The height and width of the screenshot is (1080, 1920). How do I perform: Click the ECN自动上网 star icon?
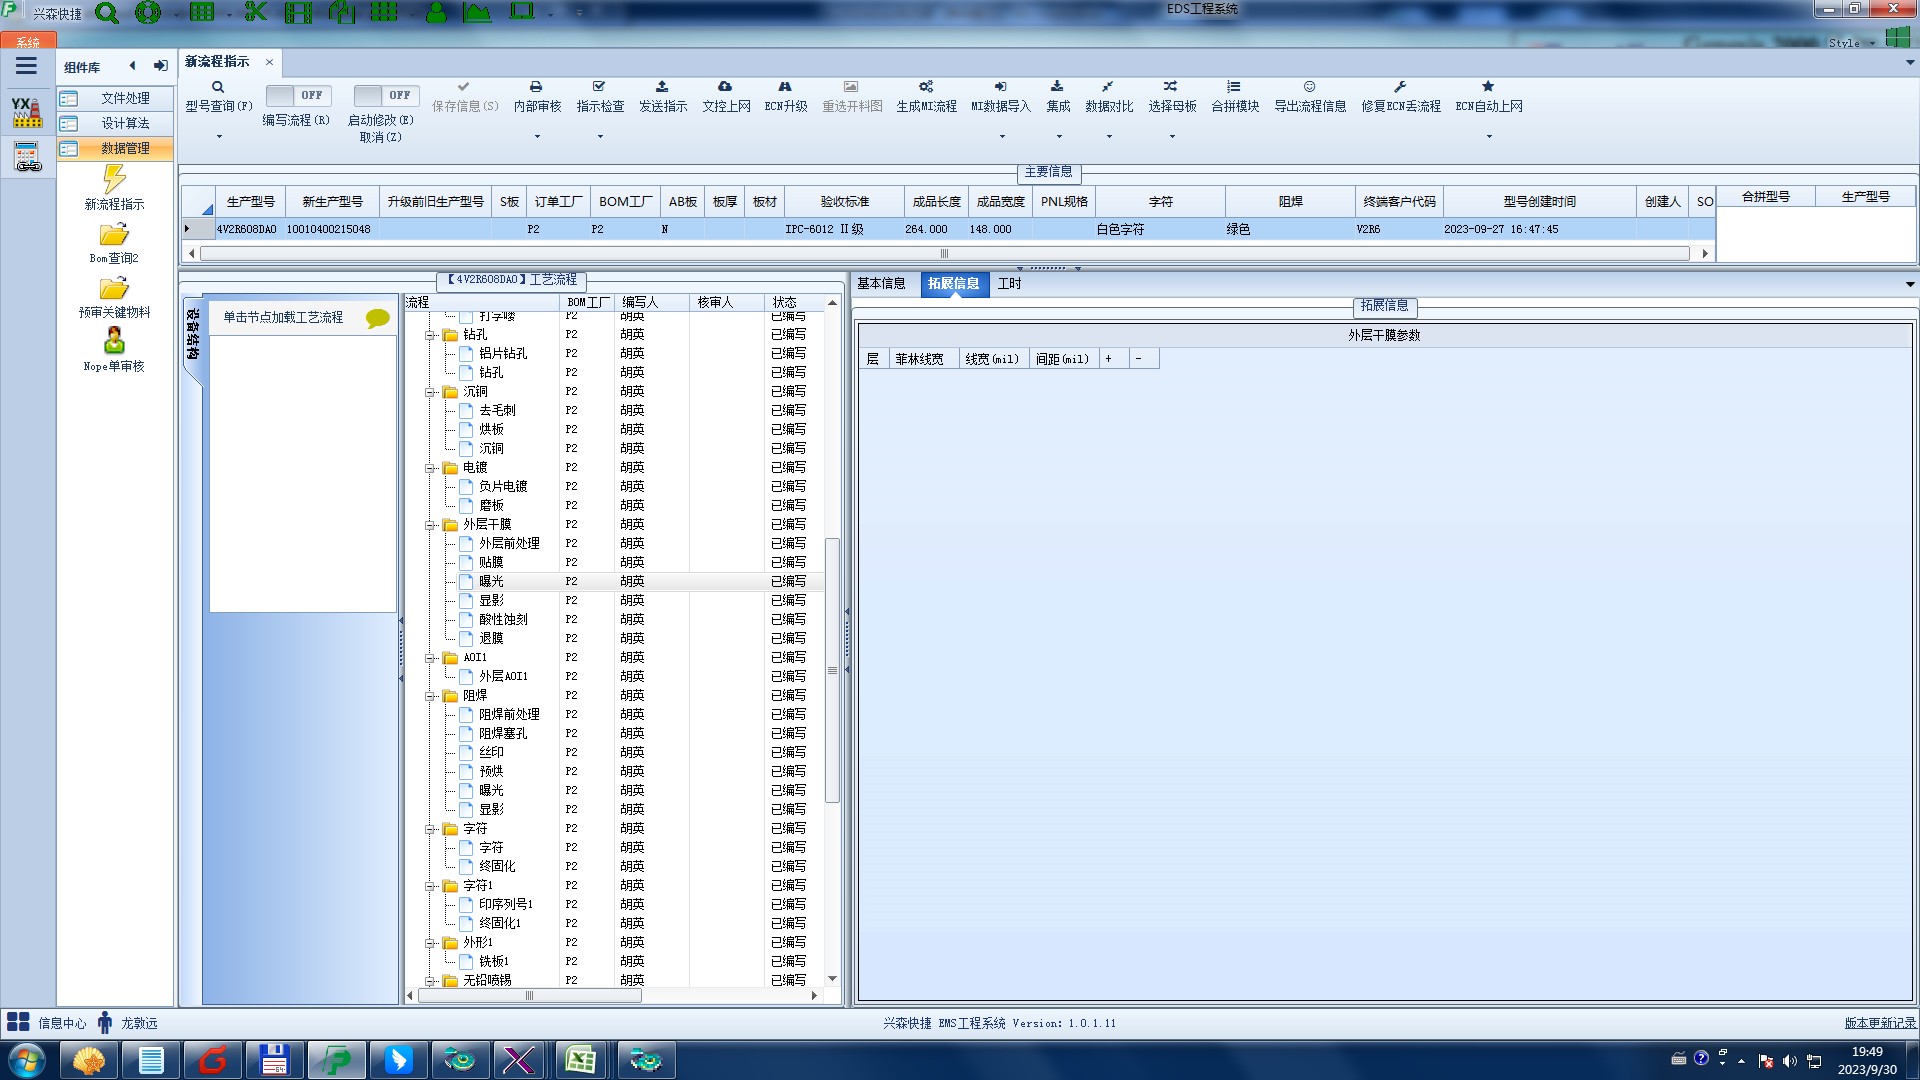click(x=1488, y=87)
